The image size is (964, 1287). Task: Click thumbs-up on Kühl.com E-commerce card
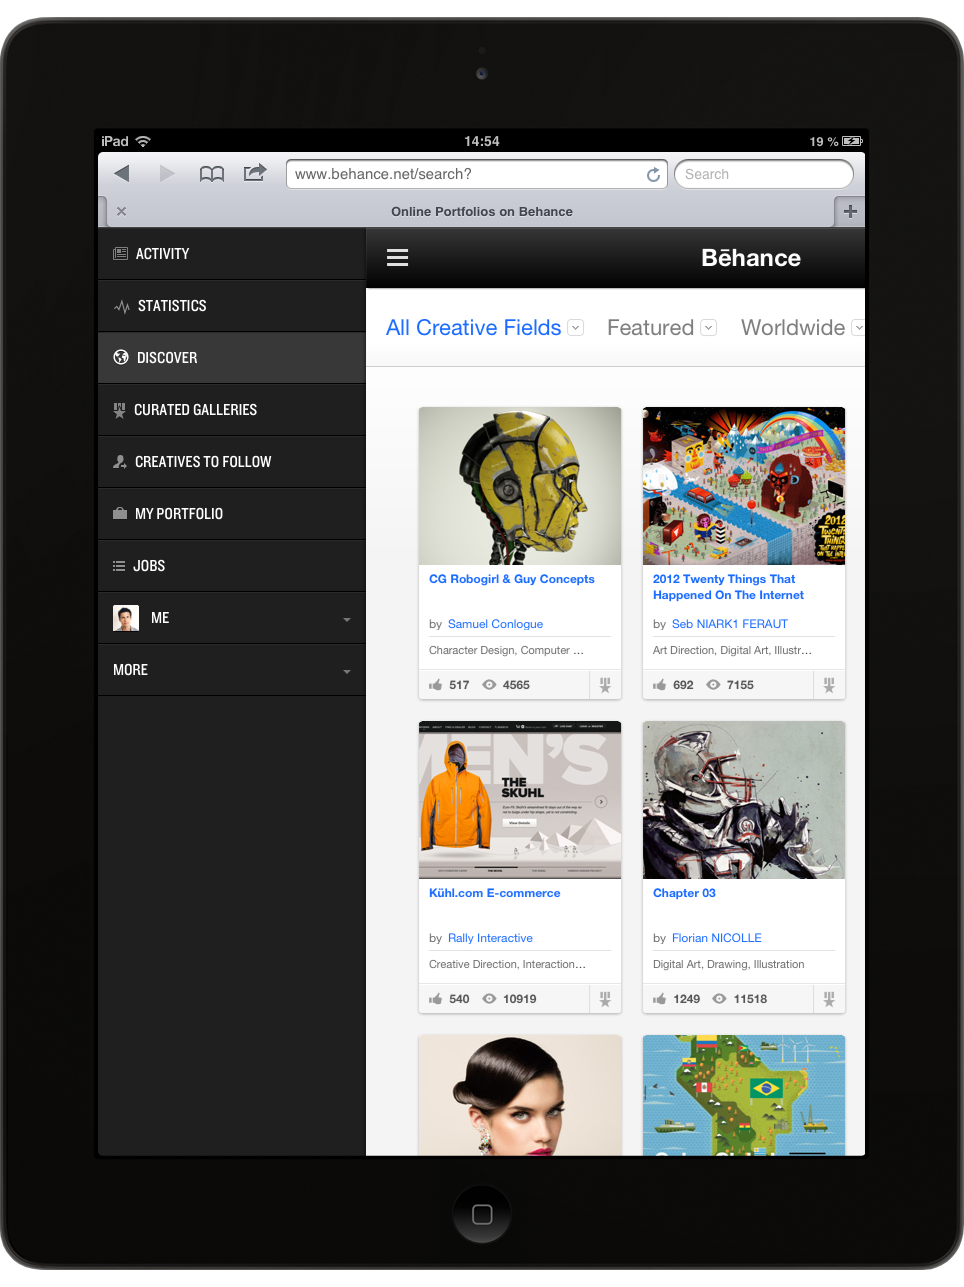click(x=435, y=999)
